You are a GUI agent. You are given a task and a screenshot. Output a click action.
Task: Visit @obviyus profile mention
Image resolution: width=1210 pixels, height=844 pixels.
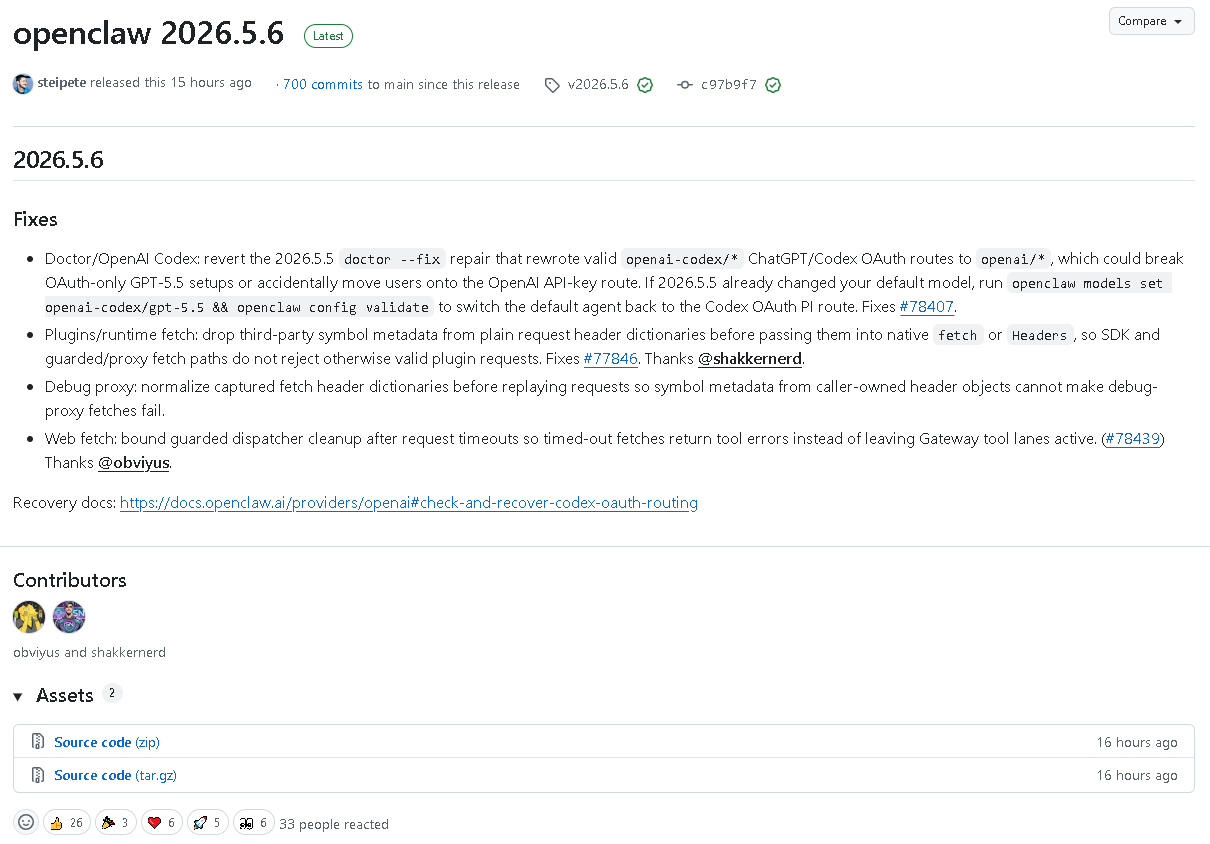134,463
